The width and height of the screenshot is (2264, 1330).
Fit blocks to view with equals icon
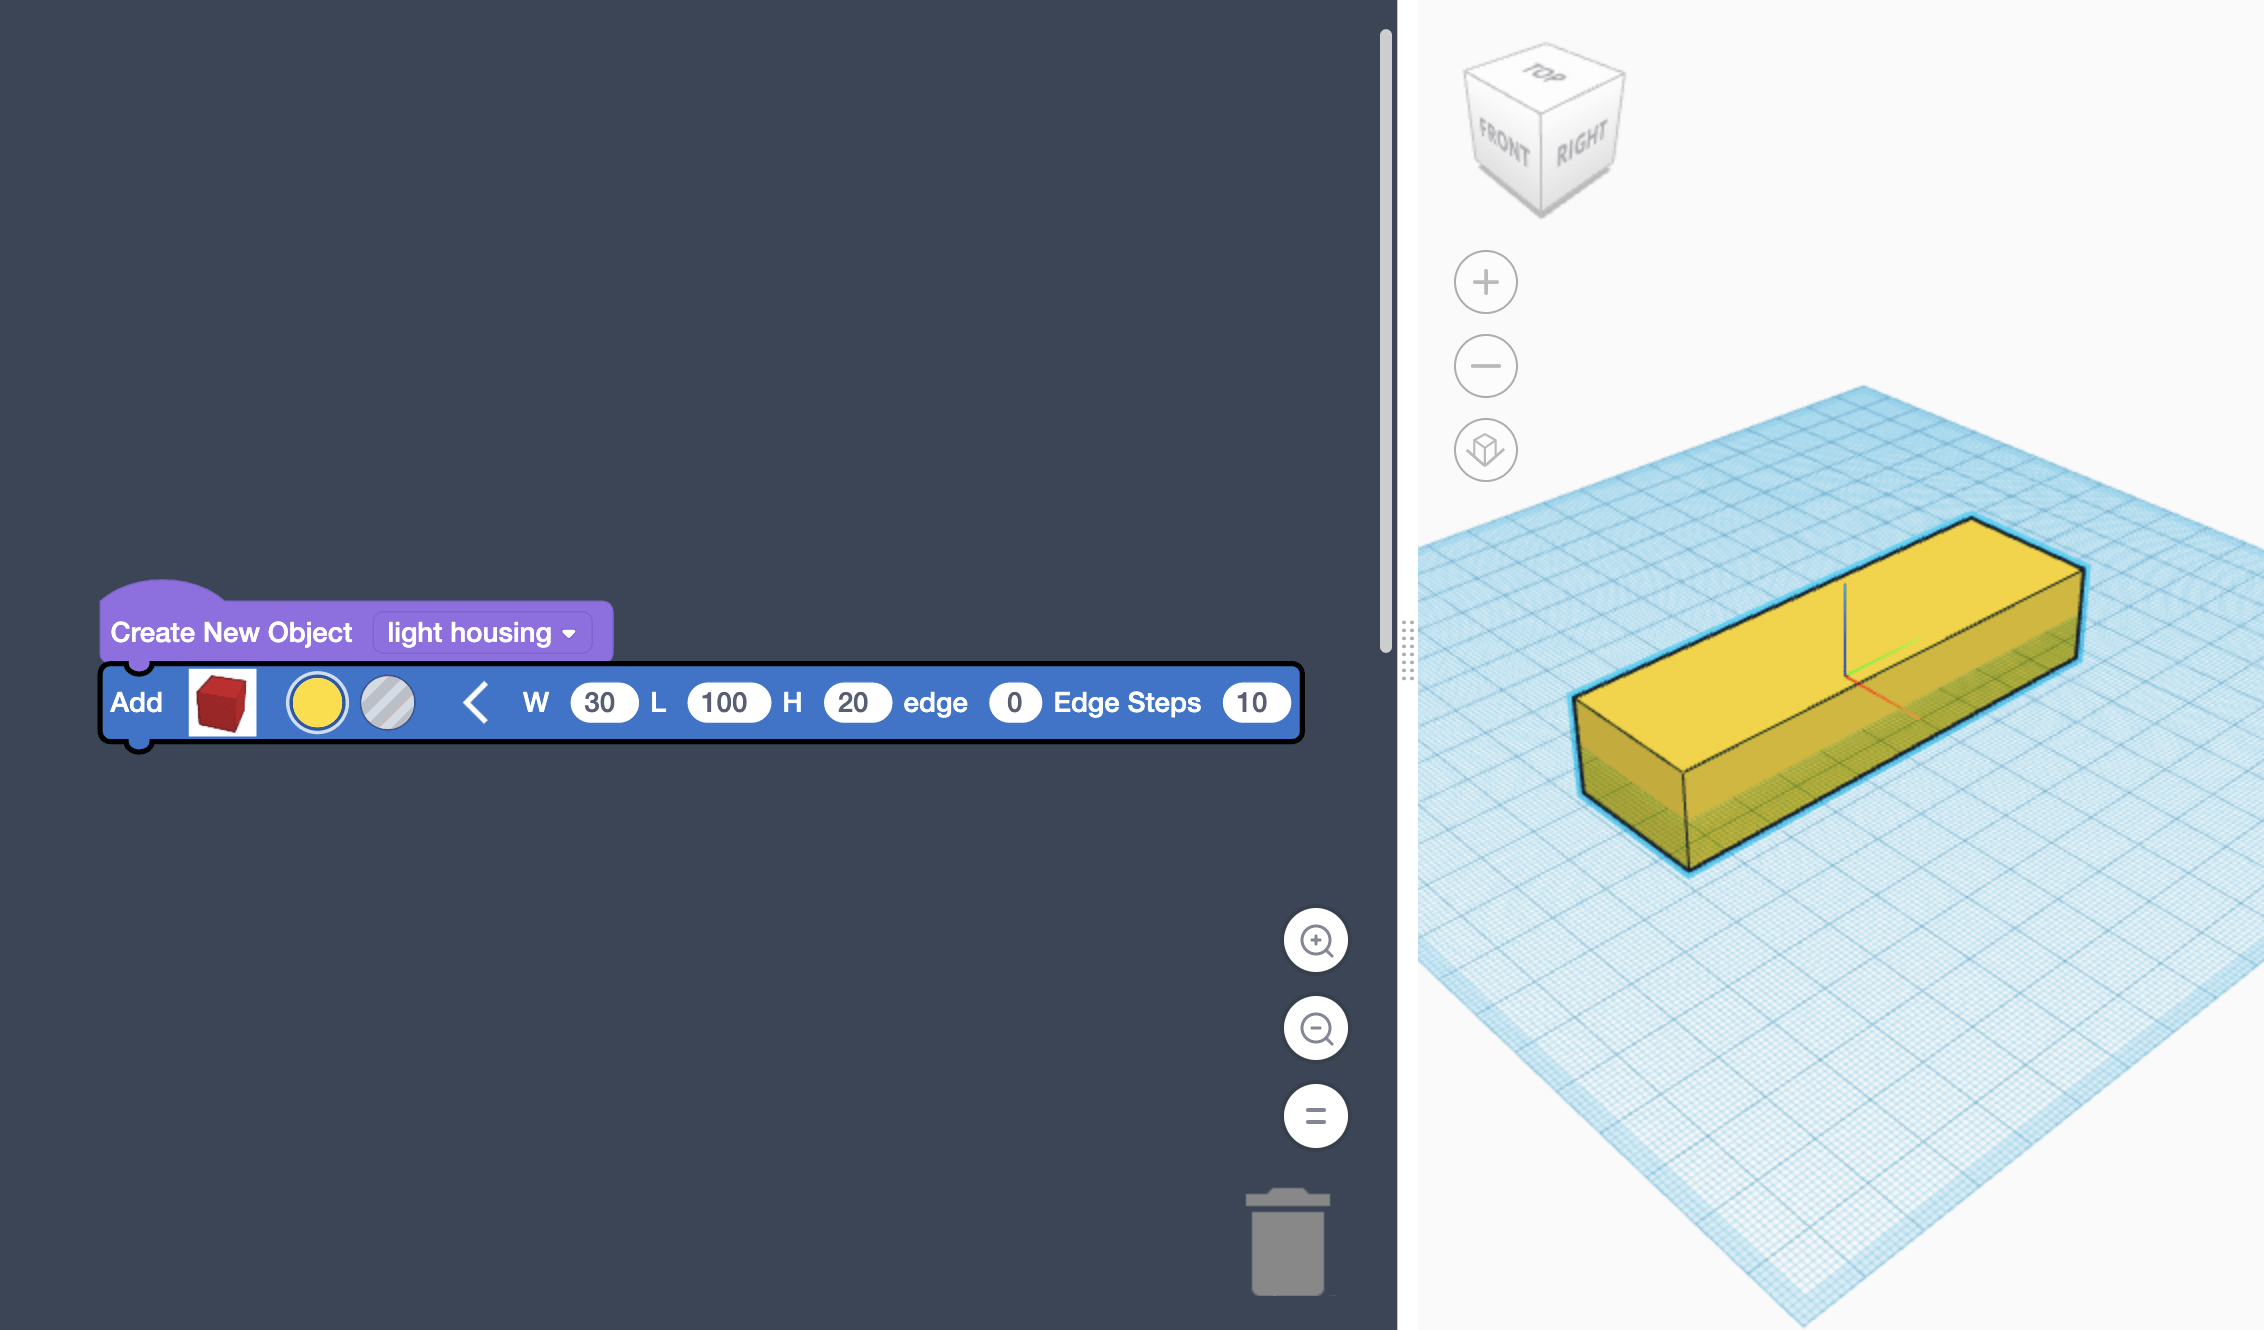tap(1315, 1115)
